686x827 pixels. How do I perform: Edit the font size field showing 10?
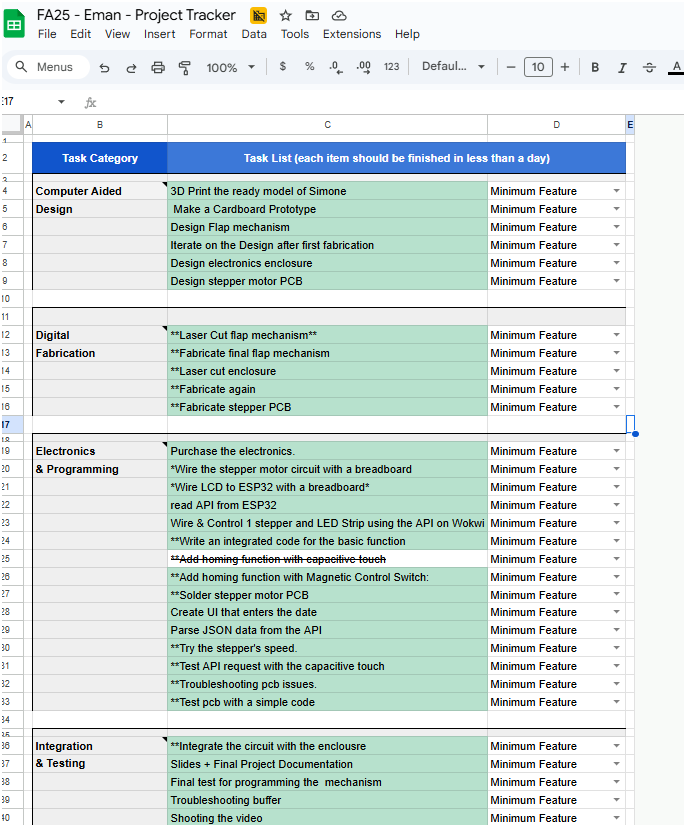pos(538,67)
